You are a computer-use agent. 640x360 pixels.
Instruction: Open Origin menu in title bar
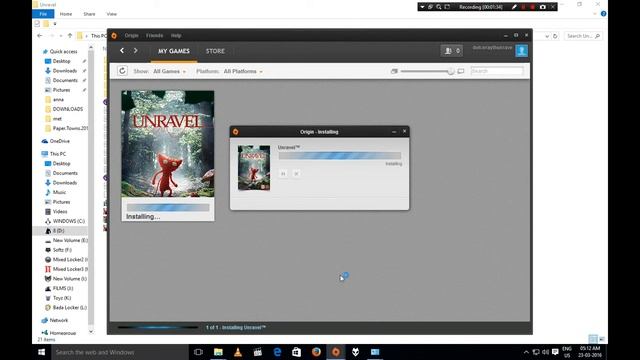131,36
